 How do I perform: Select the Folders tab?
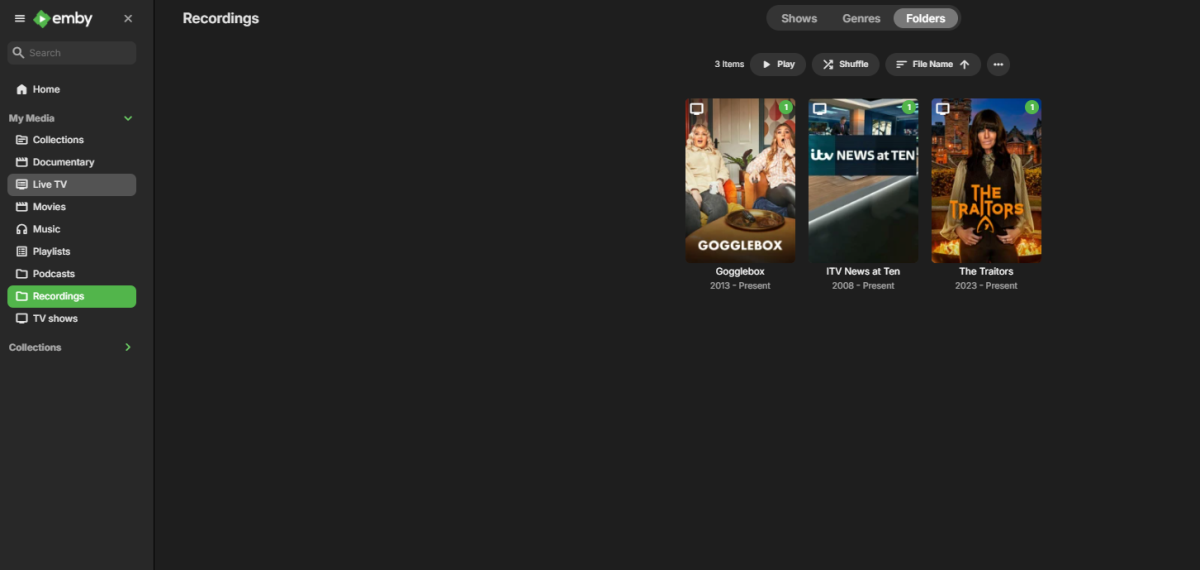[926, 18]
